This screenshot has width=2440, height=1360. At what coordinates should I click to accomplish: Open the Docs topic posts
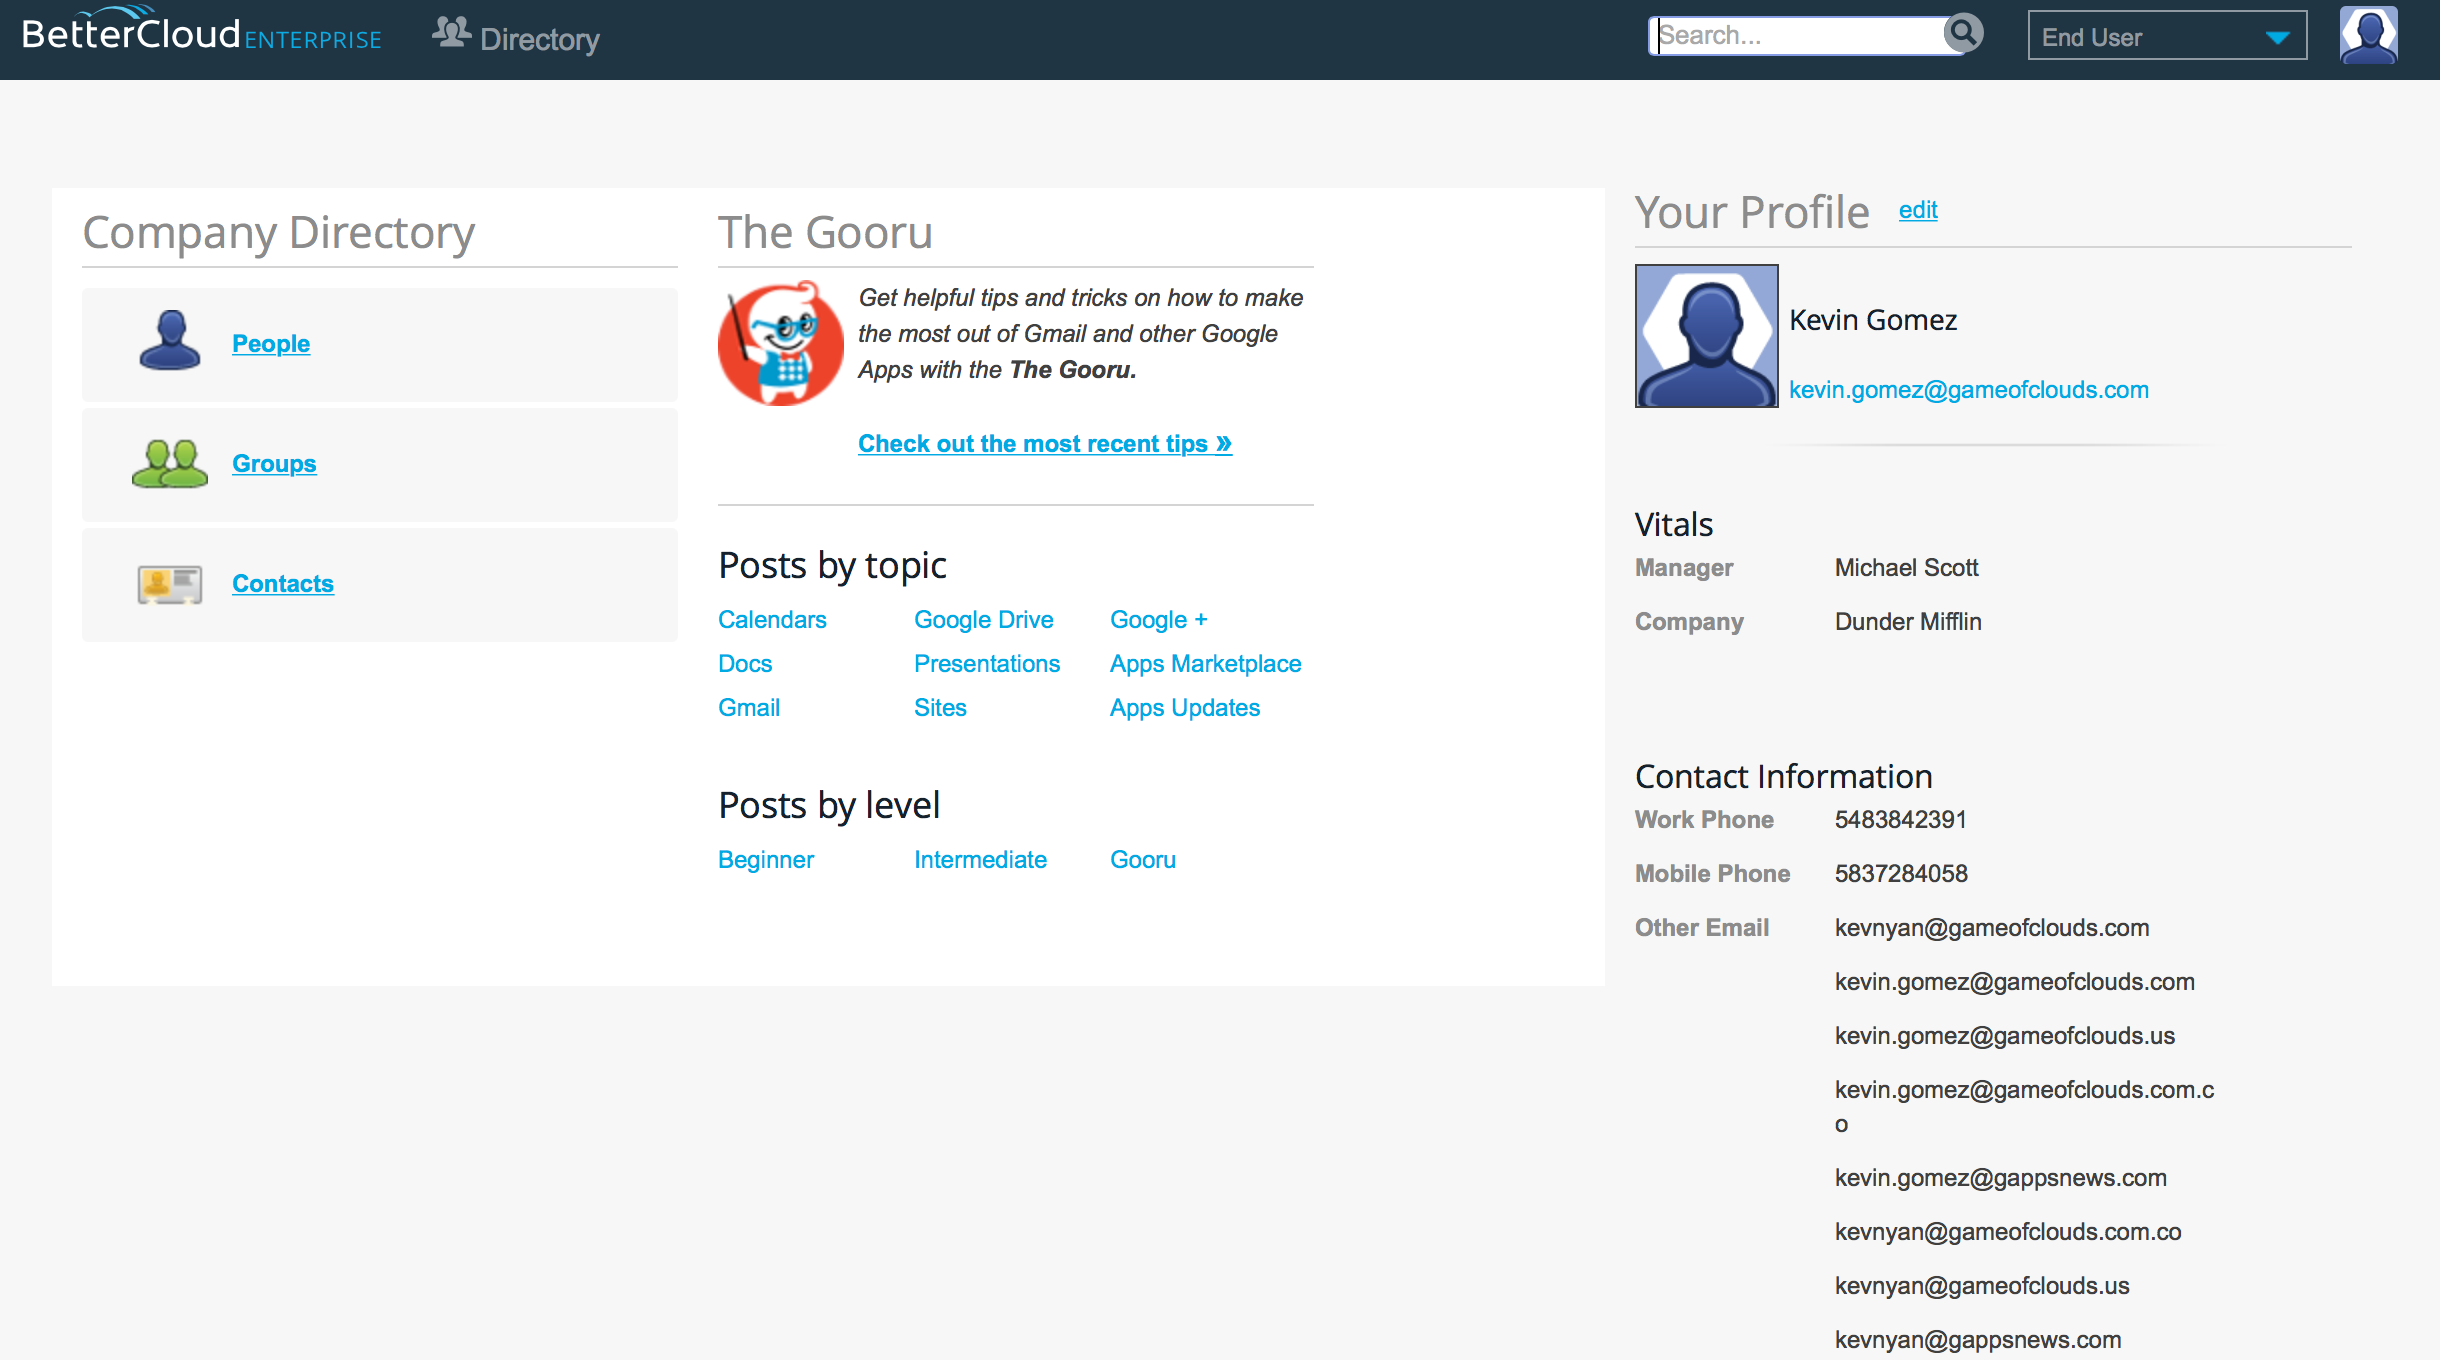[745, 663]
